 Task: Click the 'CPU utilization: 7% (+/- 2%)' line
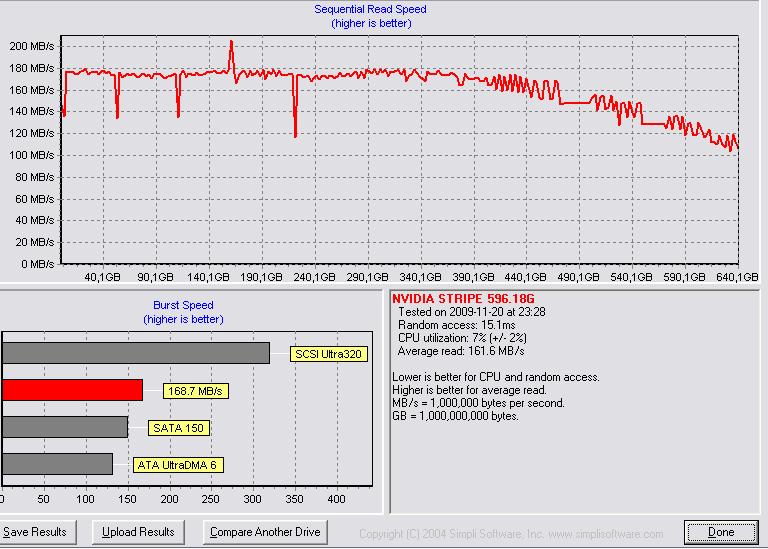(462, 338)
